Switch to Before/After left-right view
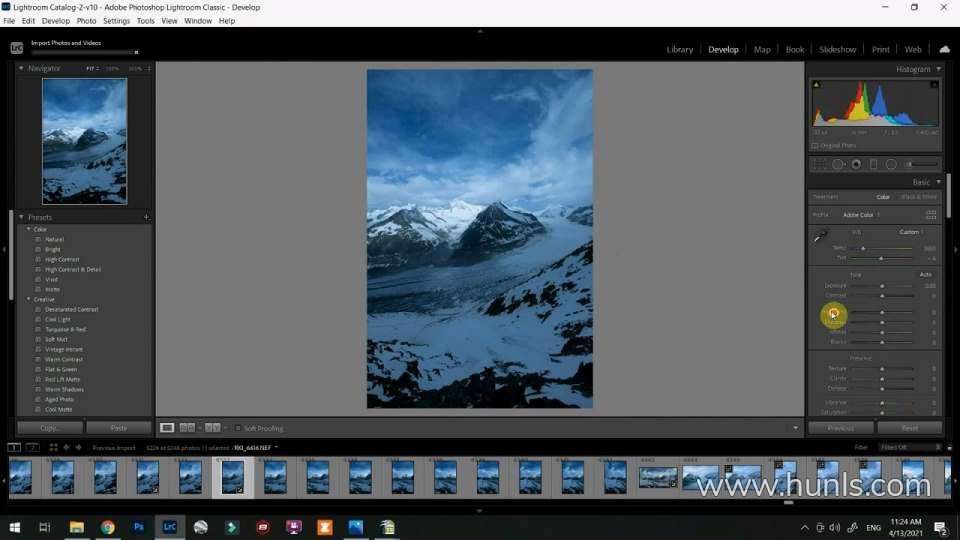This screenshot has height=540, width=960. 187,427
